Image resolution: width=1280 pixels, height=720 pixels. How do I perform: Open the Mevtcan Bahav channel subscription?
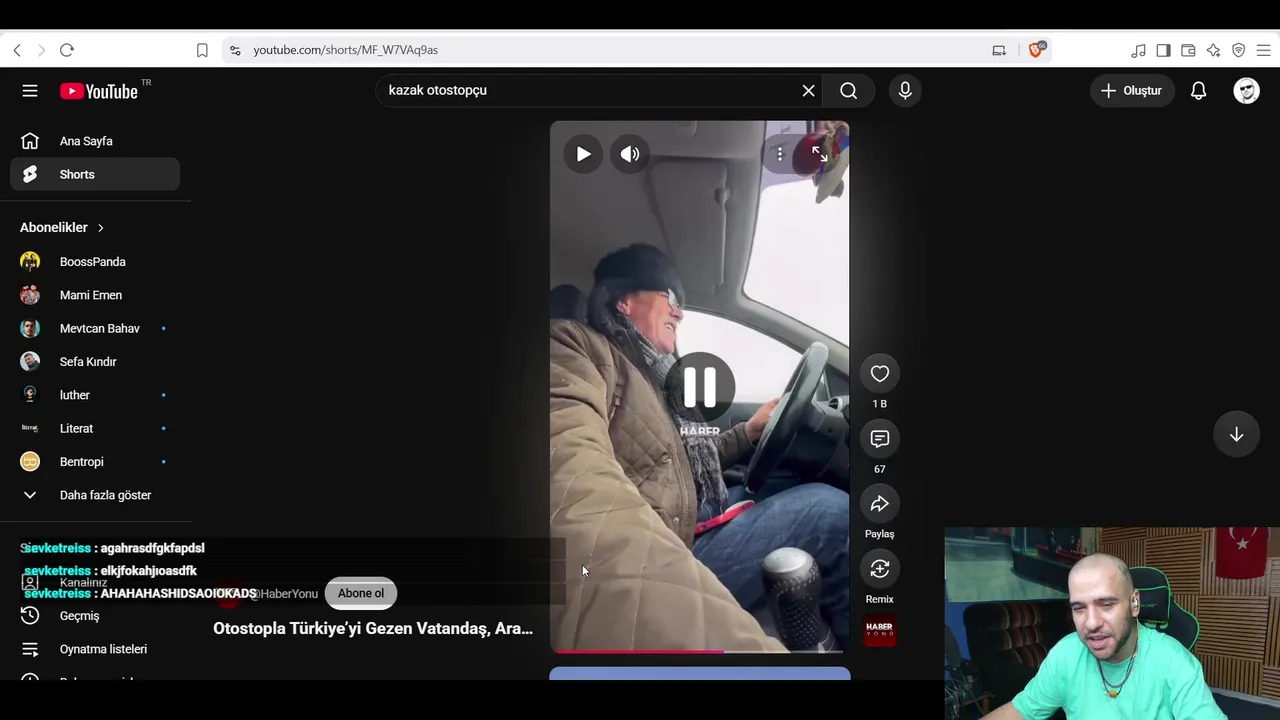pos(95,328)
